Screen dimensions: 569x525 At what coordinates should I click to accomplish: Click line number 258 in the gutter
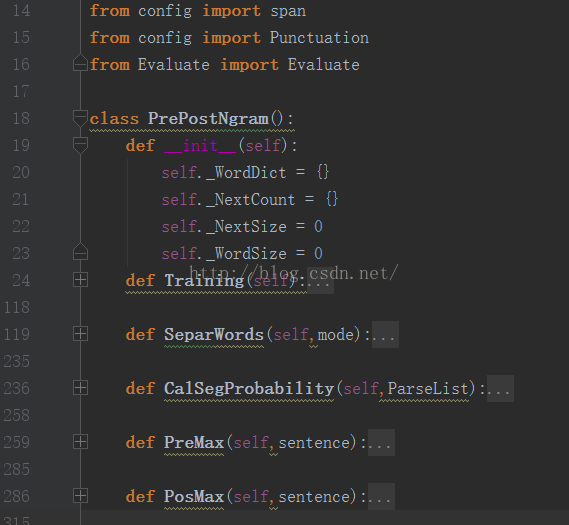coord(17,415)
